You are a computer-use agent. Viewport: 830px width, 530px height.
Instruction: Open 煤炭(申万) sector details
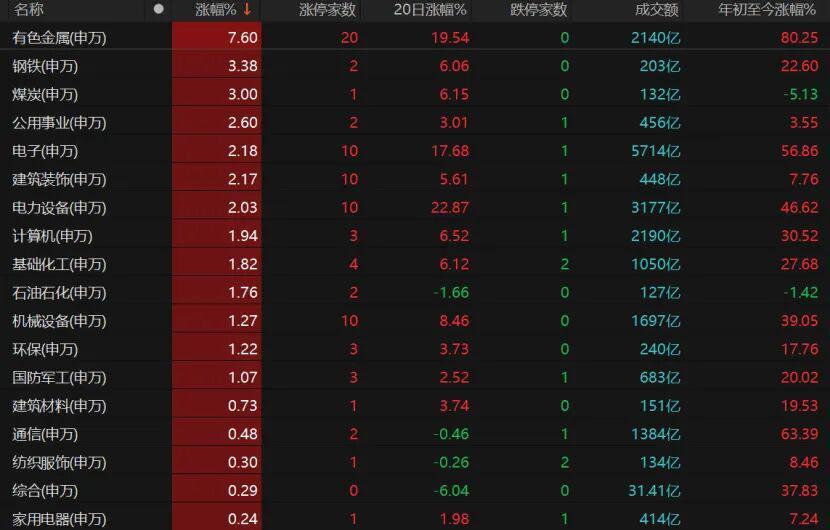[45, 95]
